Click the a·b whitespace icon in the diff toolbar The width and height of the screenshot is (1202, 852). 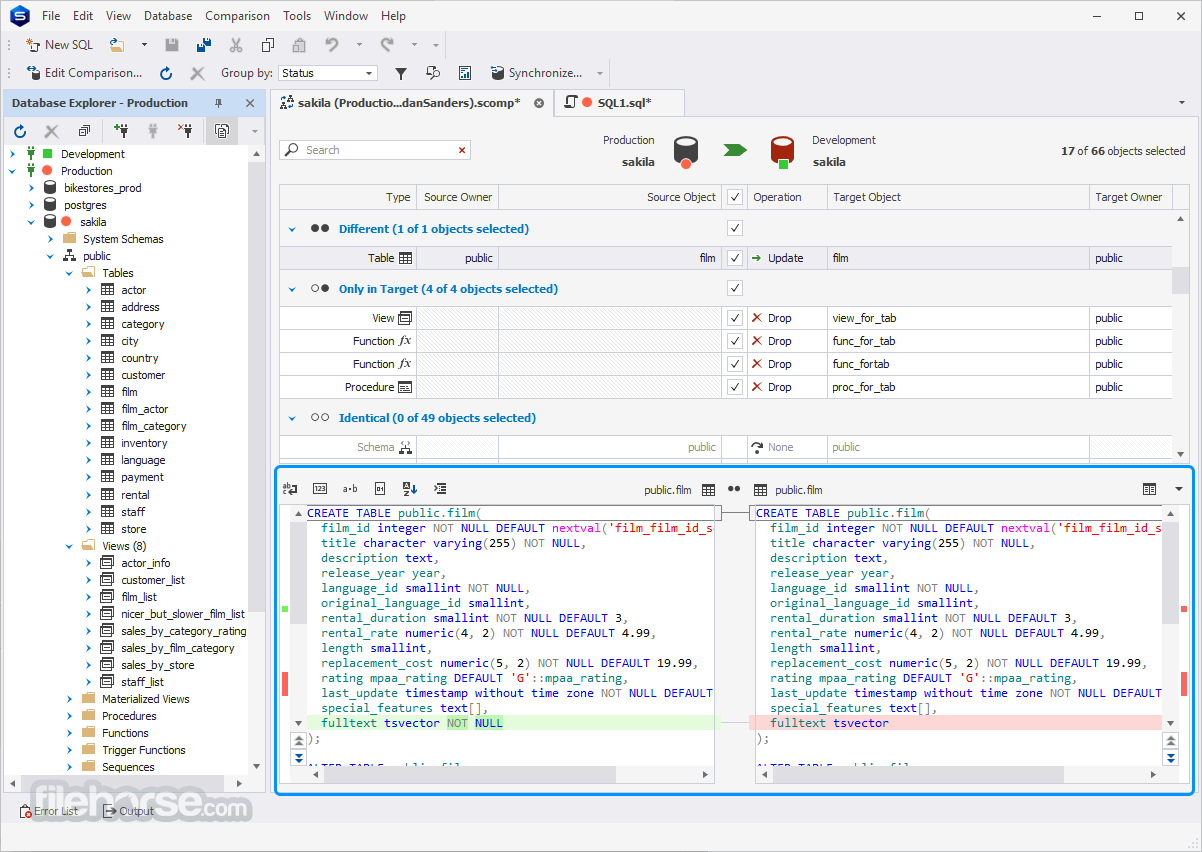pos(350,489)
